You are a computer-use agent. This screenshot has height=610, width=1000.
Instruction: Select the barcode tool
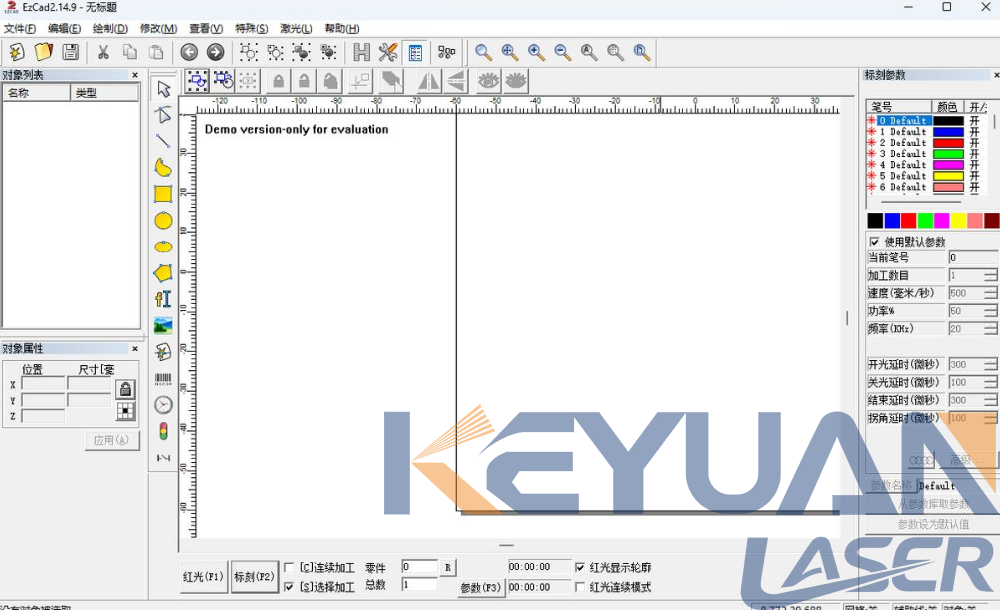click(163, 378)
